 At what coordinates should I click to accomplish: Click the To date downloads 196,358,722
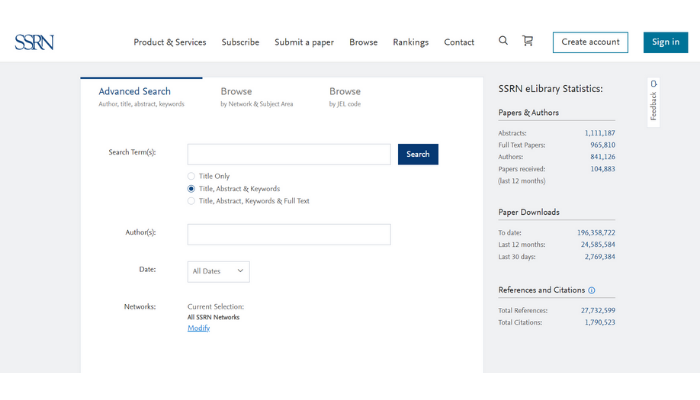(x=596, y=233)
